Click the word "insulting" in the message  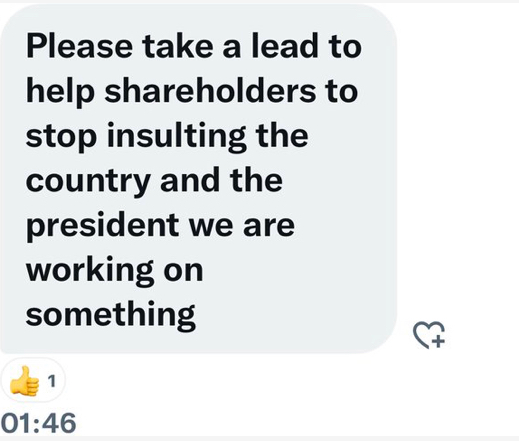[176, 136]
